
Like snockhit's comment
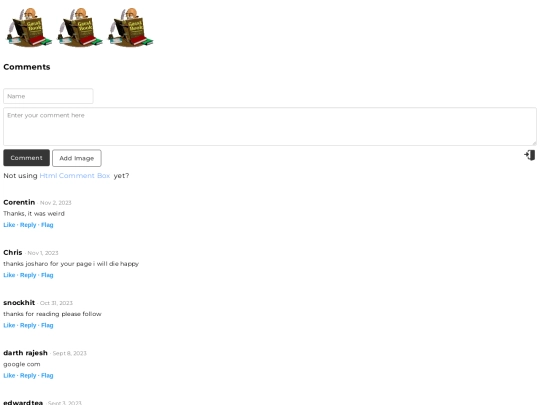(9, 325)
